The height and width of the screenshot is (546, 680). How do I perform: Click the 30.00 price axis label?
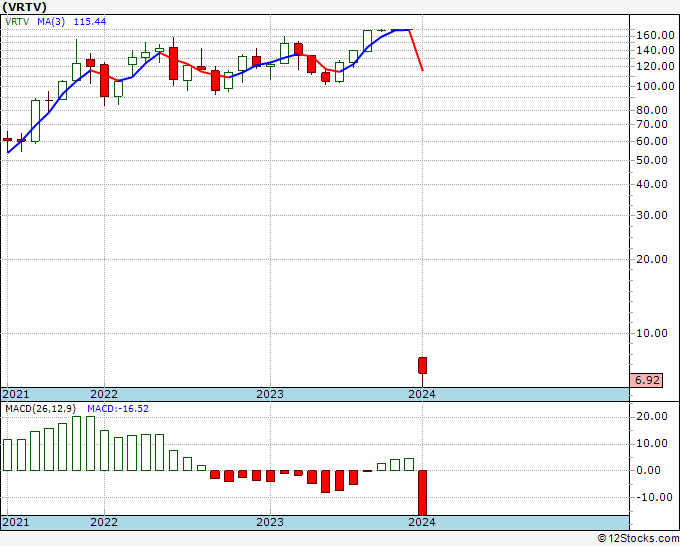pyautogui.click(x=652, y=215)
